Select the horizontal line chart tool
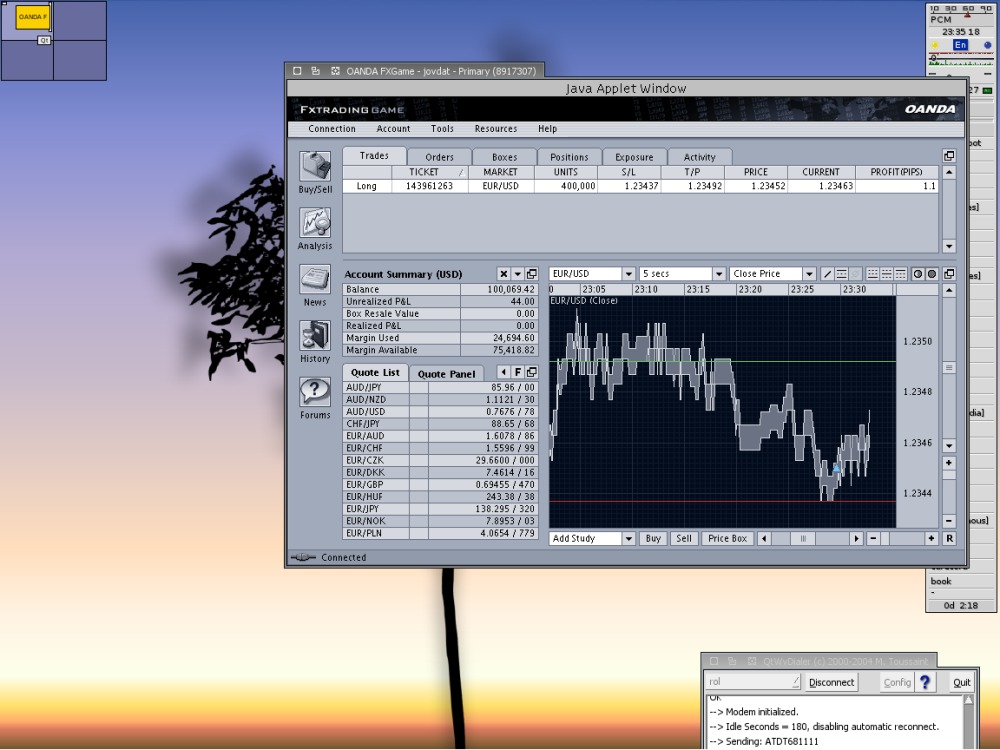Viewport: 1000px width, 750px height. coord(841,274)
